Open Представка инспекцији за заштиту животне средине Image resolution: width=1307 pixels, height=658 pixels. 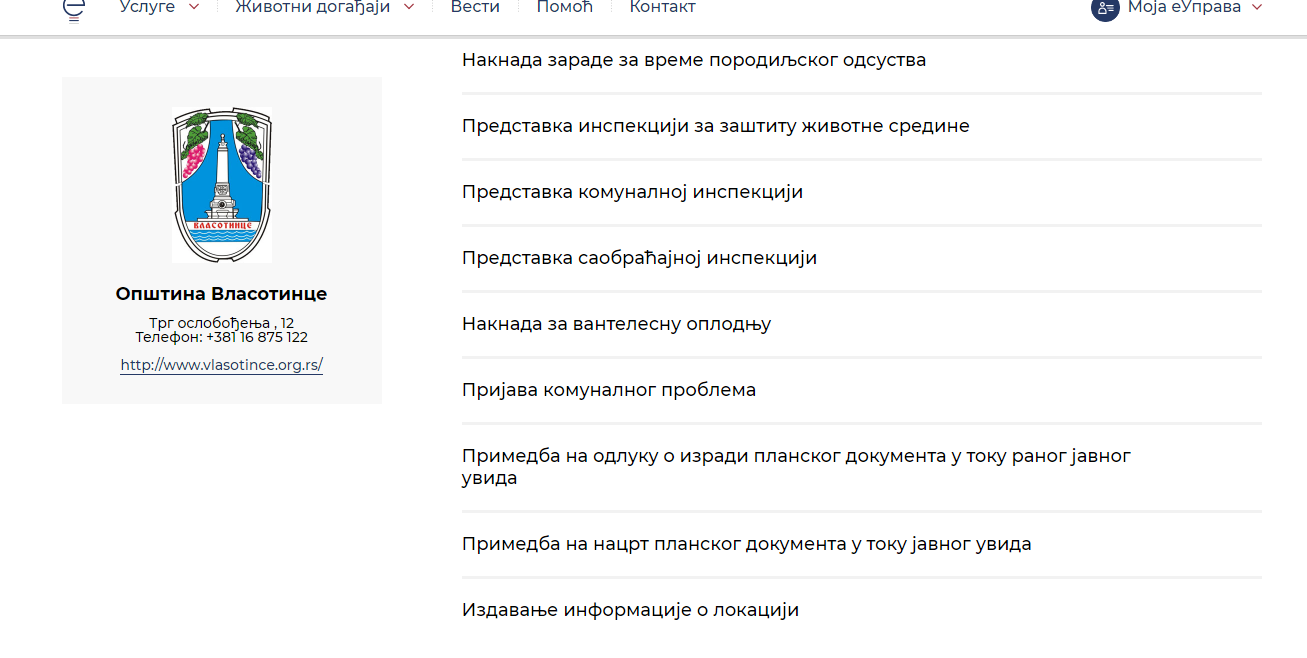(x=716, y=126)
